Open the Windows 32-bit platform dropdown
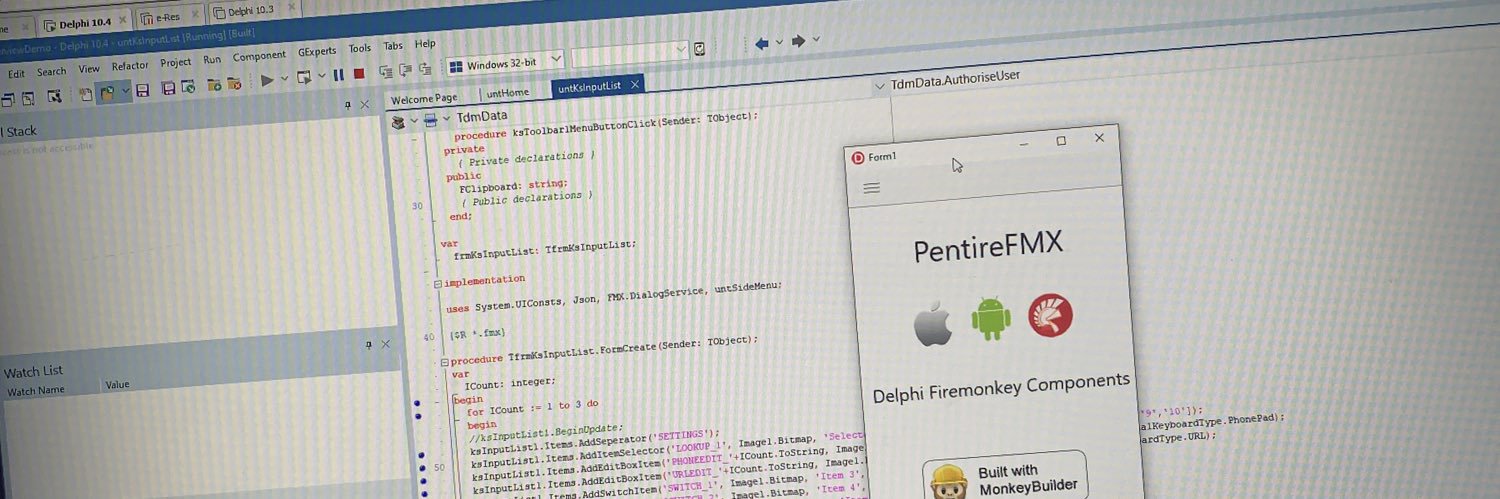 [x=556, y=59]
